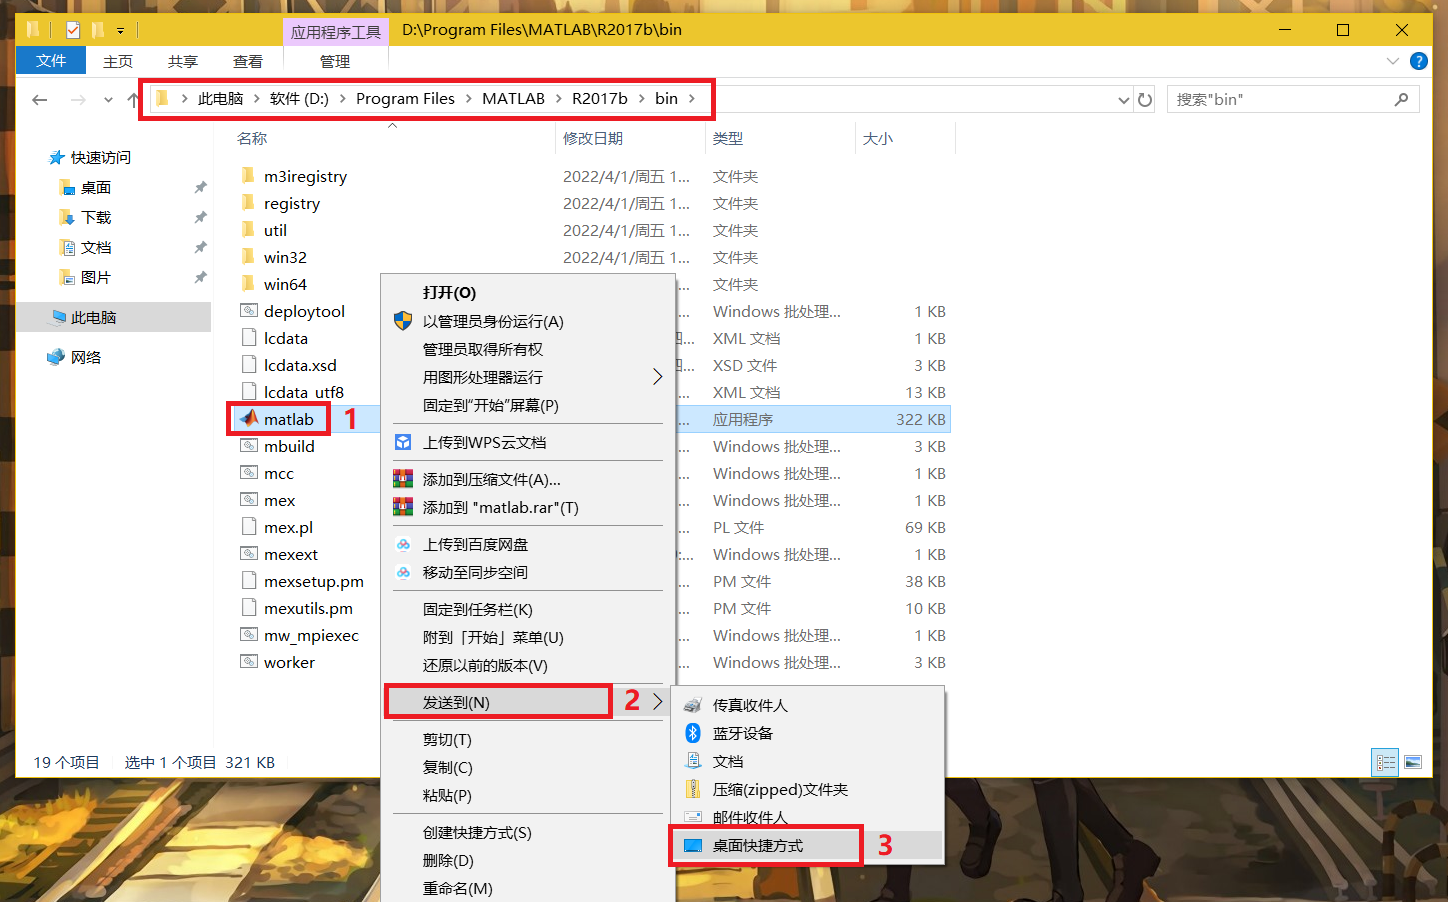Choose 以管理员身份运行(A) with shield icon

click(492, 321)
